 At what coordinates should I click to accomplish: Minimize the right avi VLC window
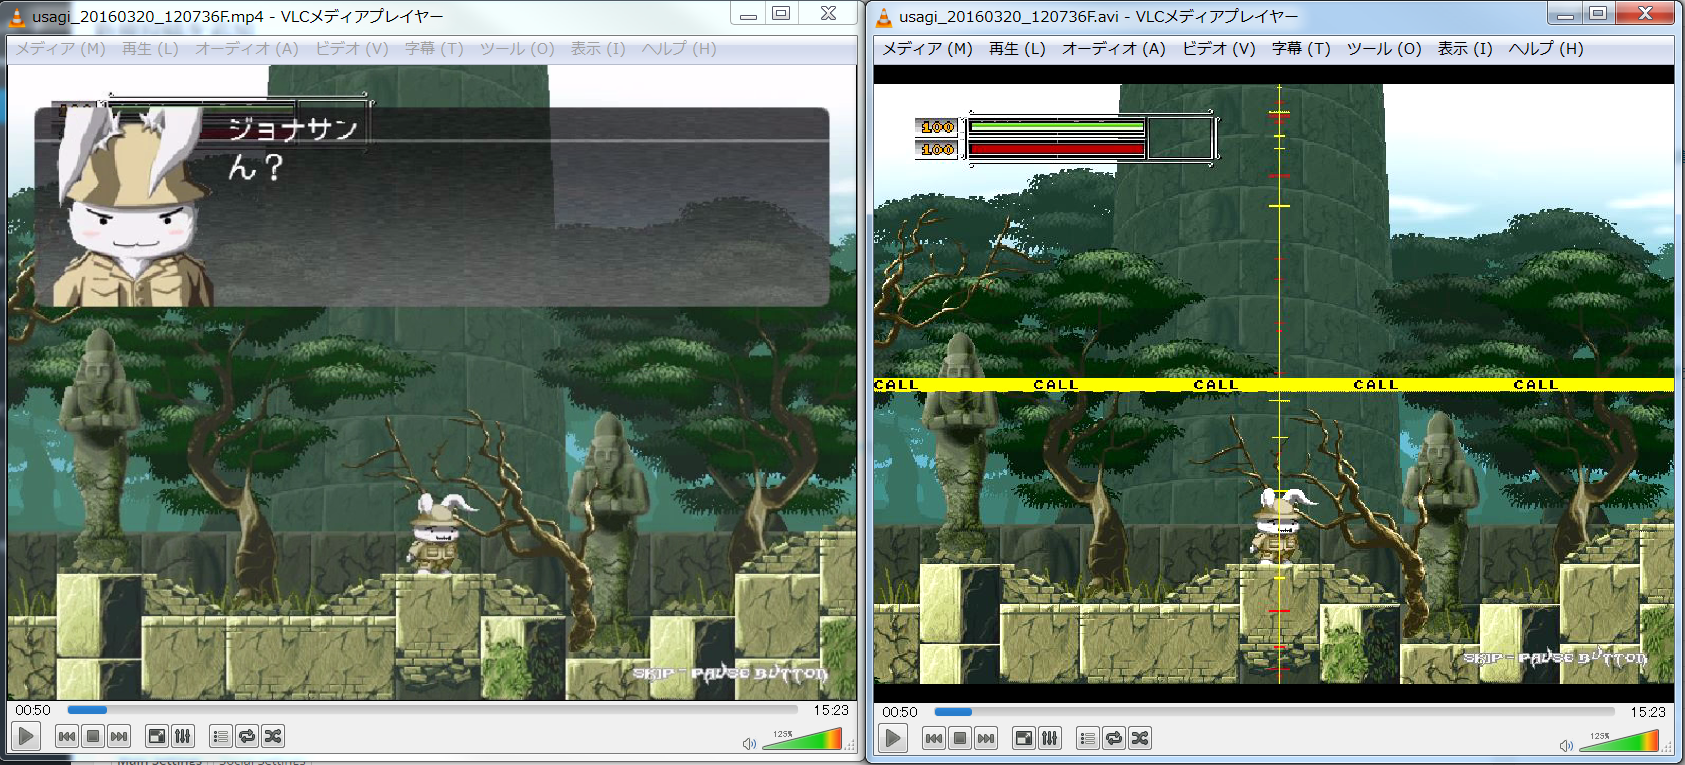1565,13
